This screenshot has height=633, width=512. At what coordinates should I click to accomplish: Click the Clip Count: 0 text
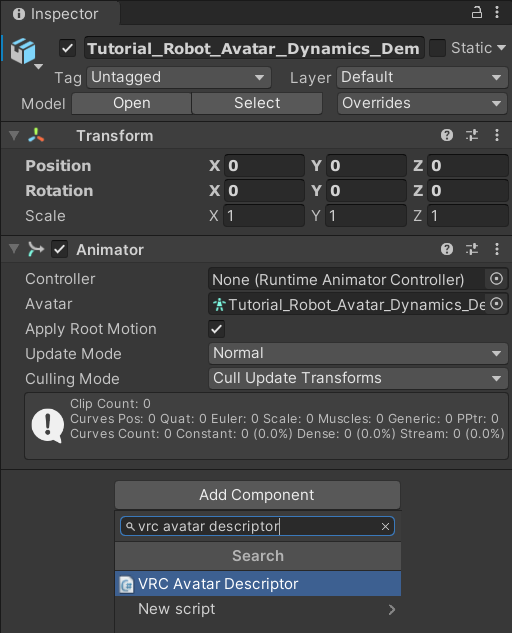110,404
